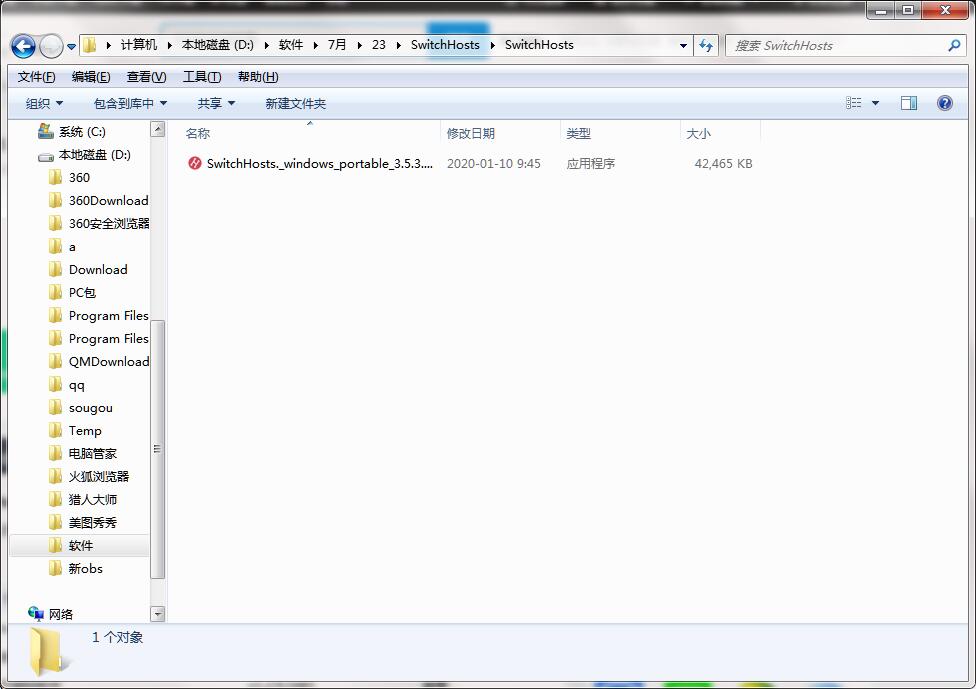The width and height of the screenshot is (976, 689).
Task: Click the search magnifier icon
Action: point(954,45)
